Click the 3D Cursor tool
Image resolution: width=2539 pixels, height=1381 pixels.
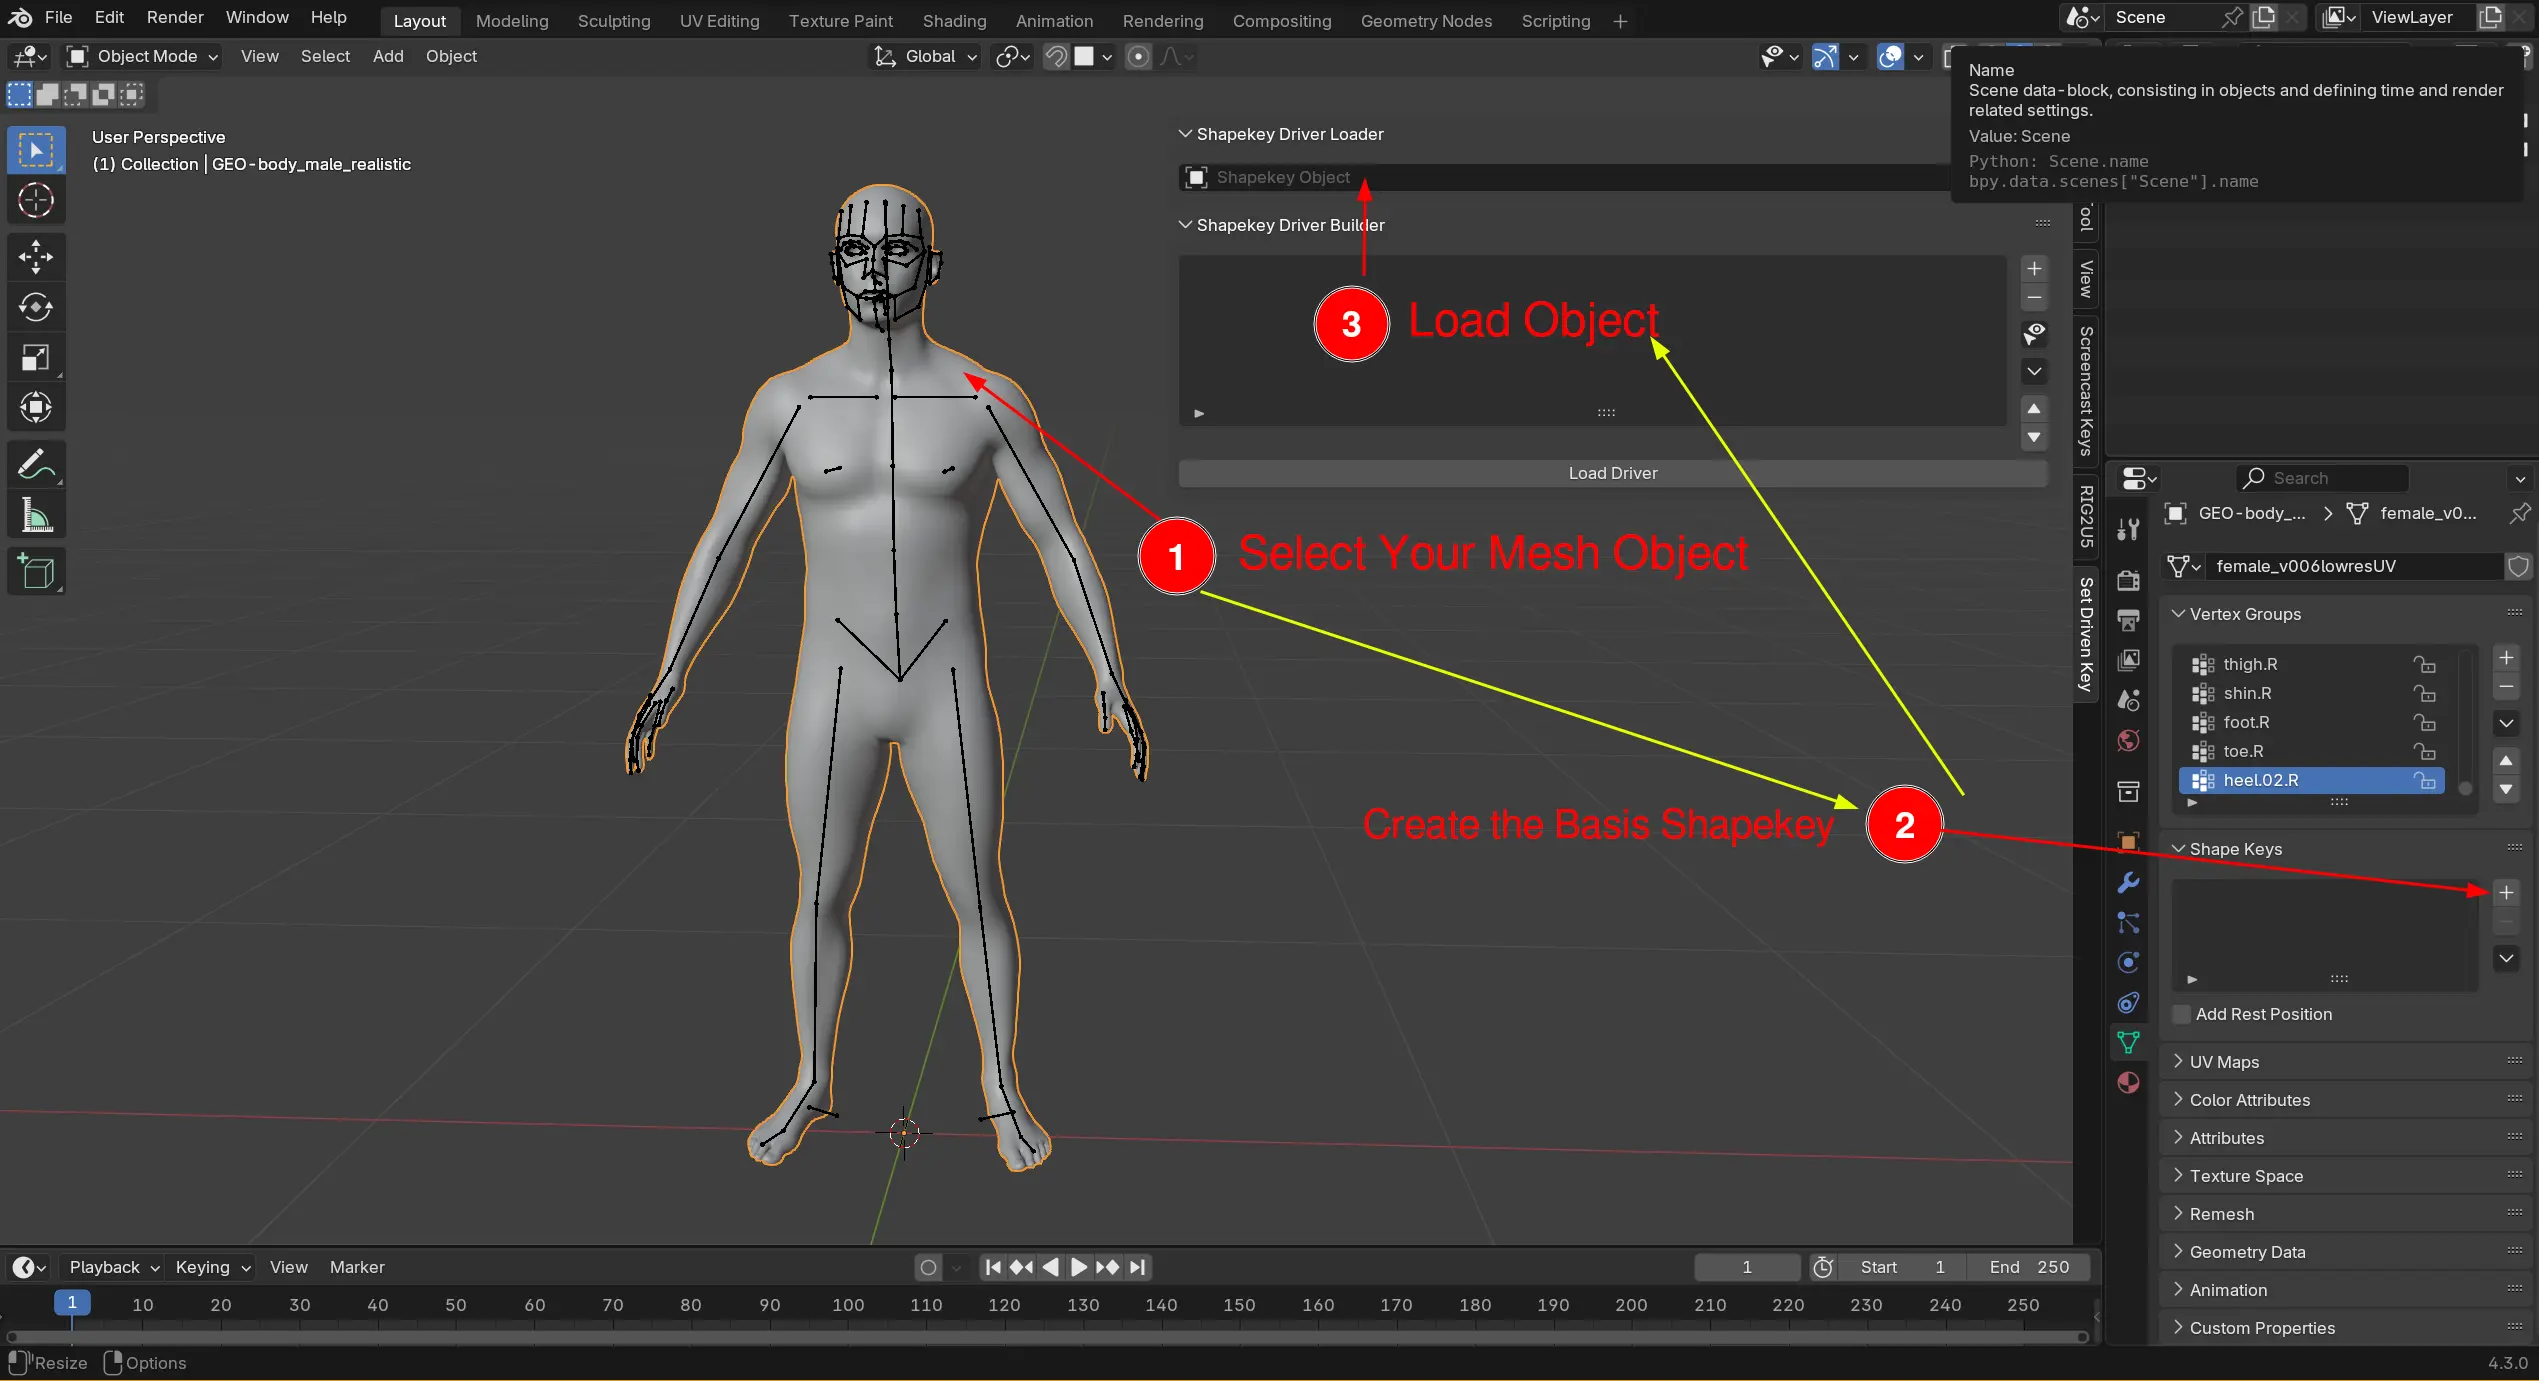[x=36, y=201]
